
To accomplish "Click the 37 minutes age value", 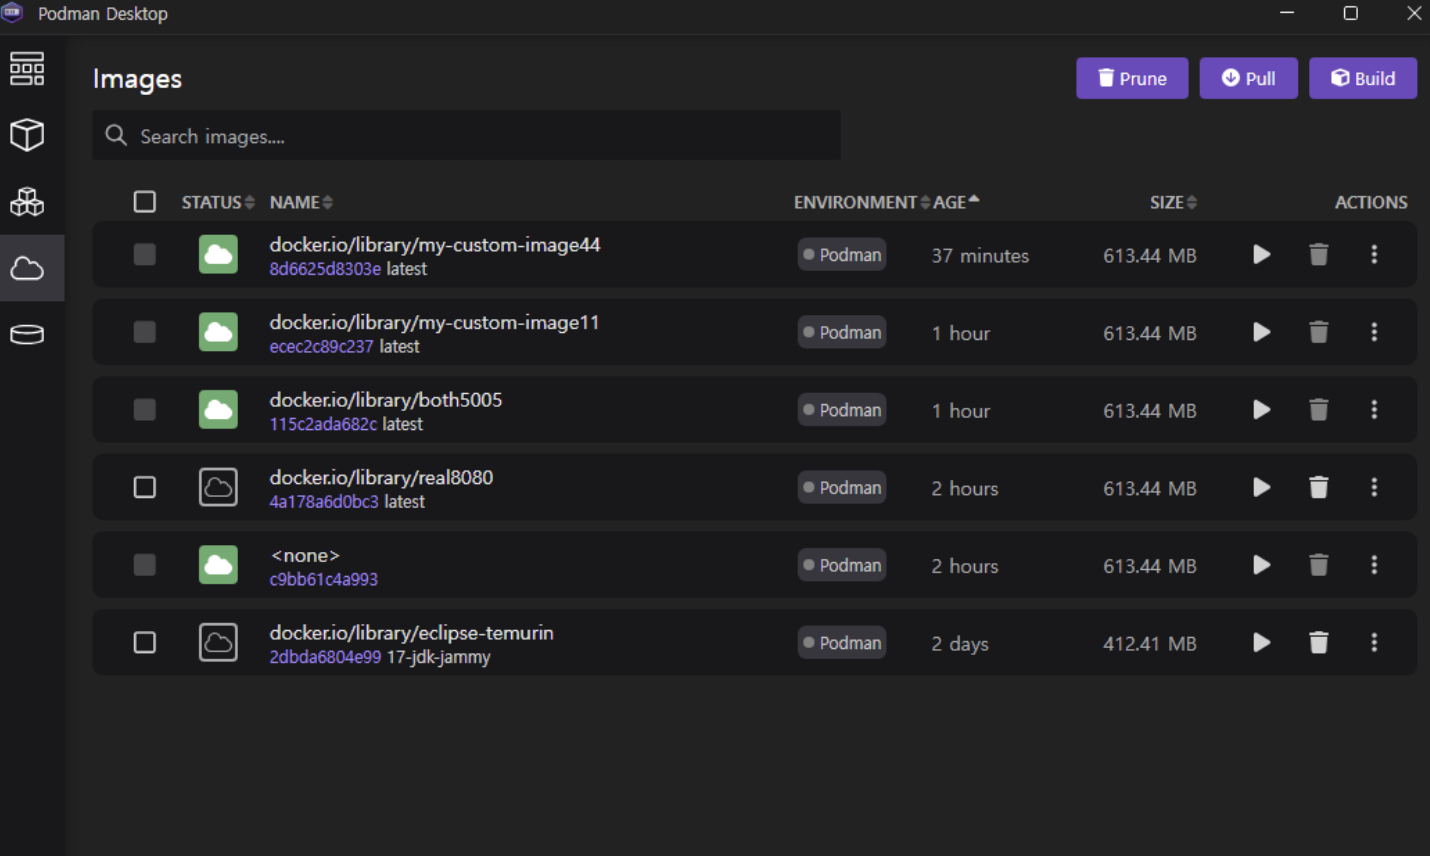I will 980,256.
